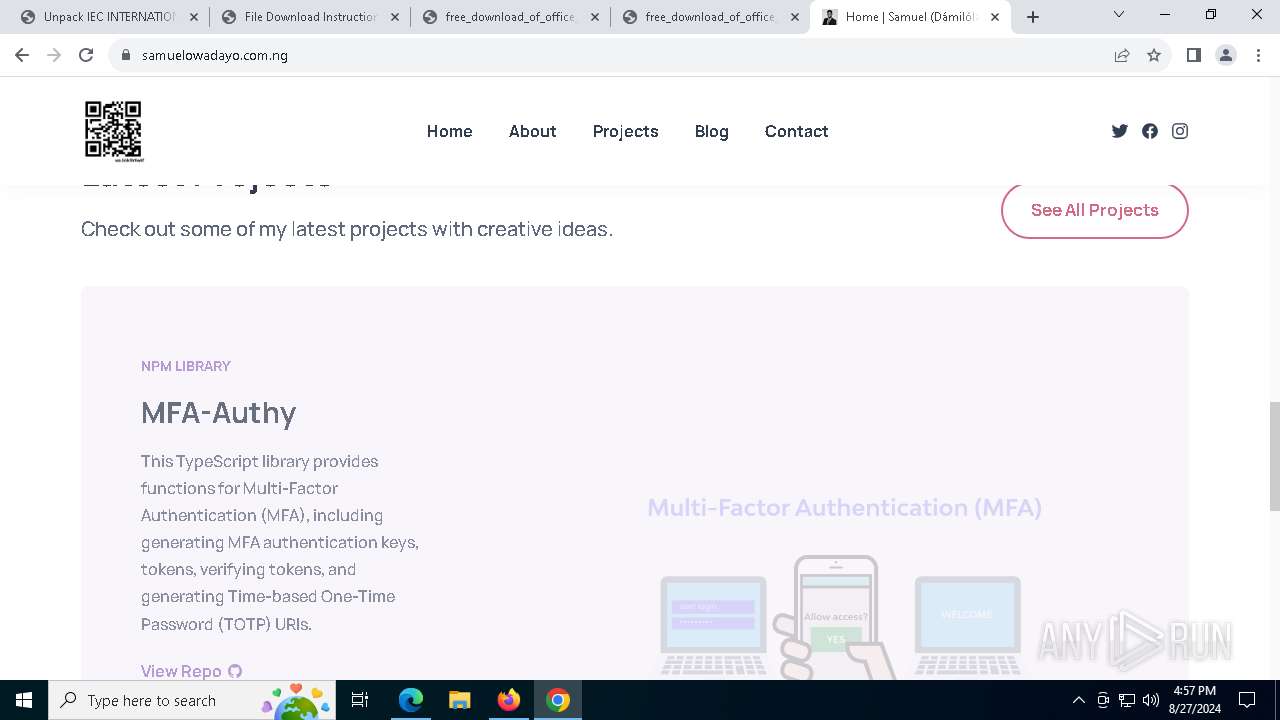Open Chrome three-dot menu
Screen dimensions: 1280x720
1258,55
